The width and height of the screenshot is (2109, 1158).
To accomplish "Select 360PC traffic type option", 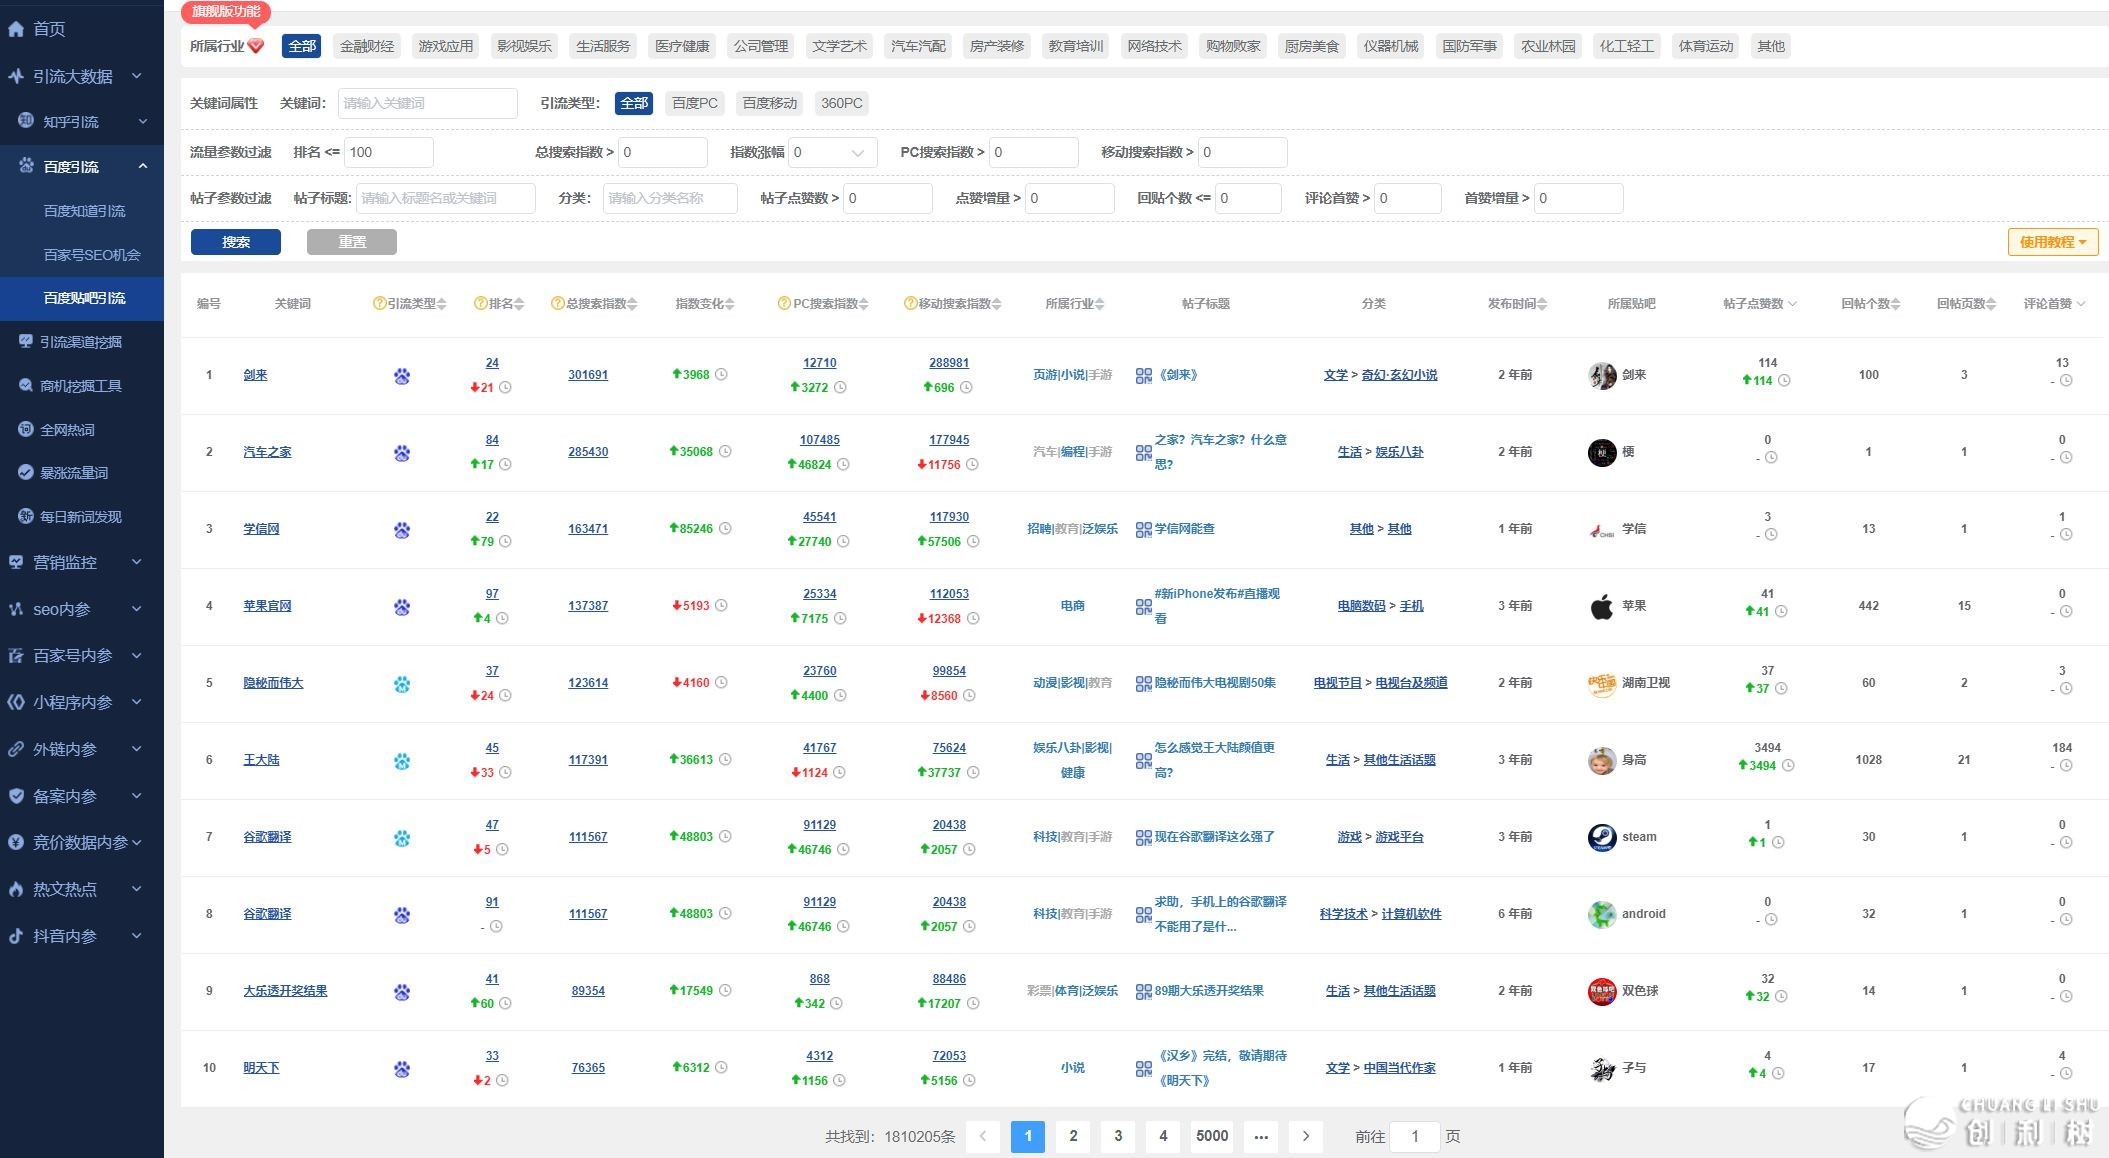I will click(x=841, y=103).
